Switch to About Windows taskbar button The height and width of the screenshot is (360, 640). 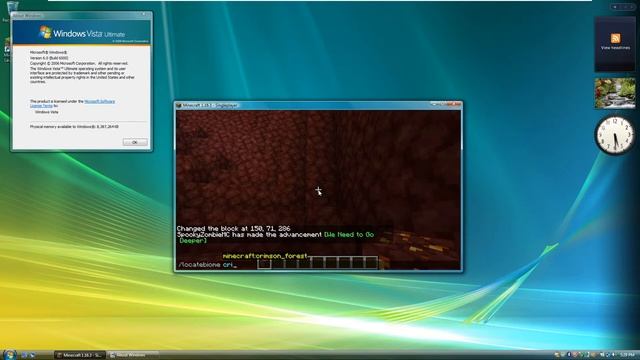pos(133,355)
